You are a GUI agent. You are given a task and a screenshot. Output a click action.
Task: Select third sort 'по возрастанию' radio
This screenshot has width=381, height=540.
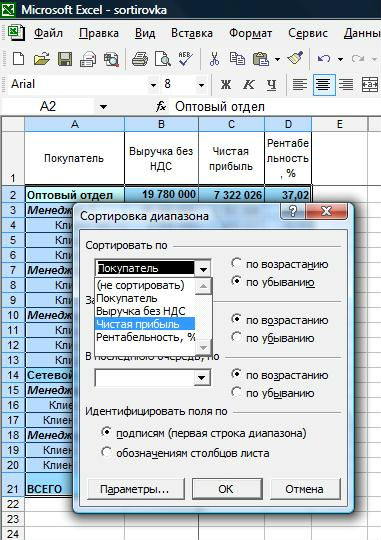(x=236, y=374)
